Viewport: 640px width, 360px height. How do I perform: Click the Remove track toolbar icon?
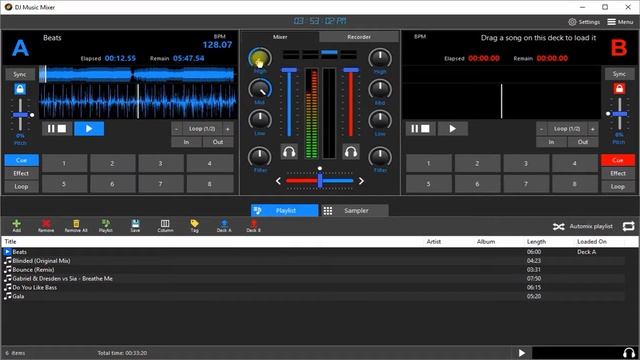point(46,225)
